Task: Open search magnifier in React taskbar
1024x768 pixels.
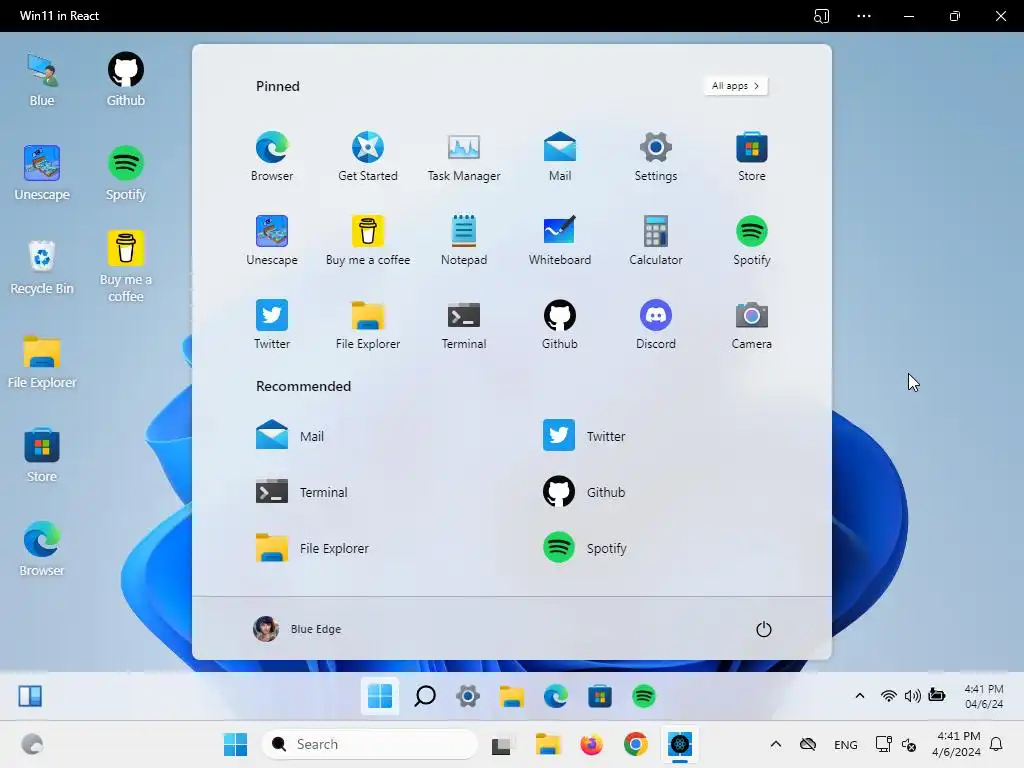Action: pos(424,696)
